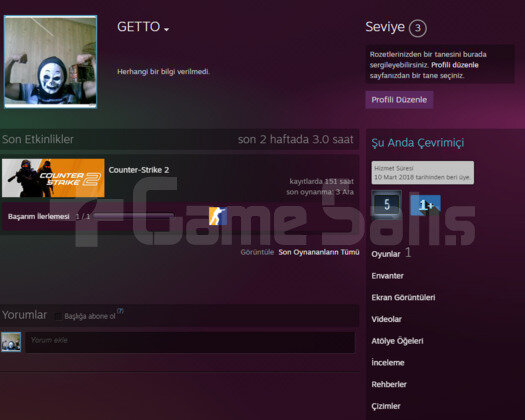Click the 'Herhangi bir bilgi verilmedi.' text
The height and width of the screenshot is (420, 525).
pos(163,71)
